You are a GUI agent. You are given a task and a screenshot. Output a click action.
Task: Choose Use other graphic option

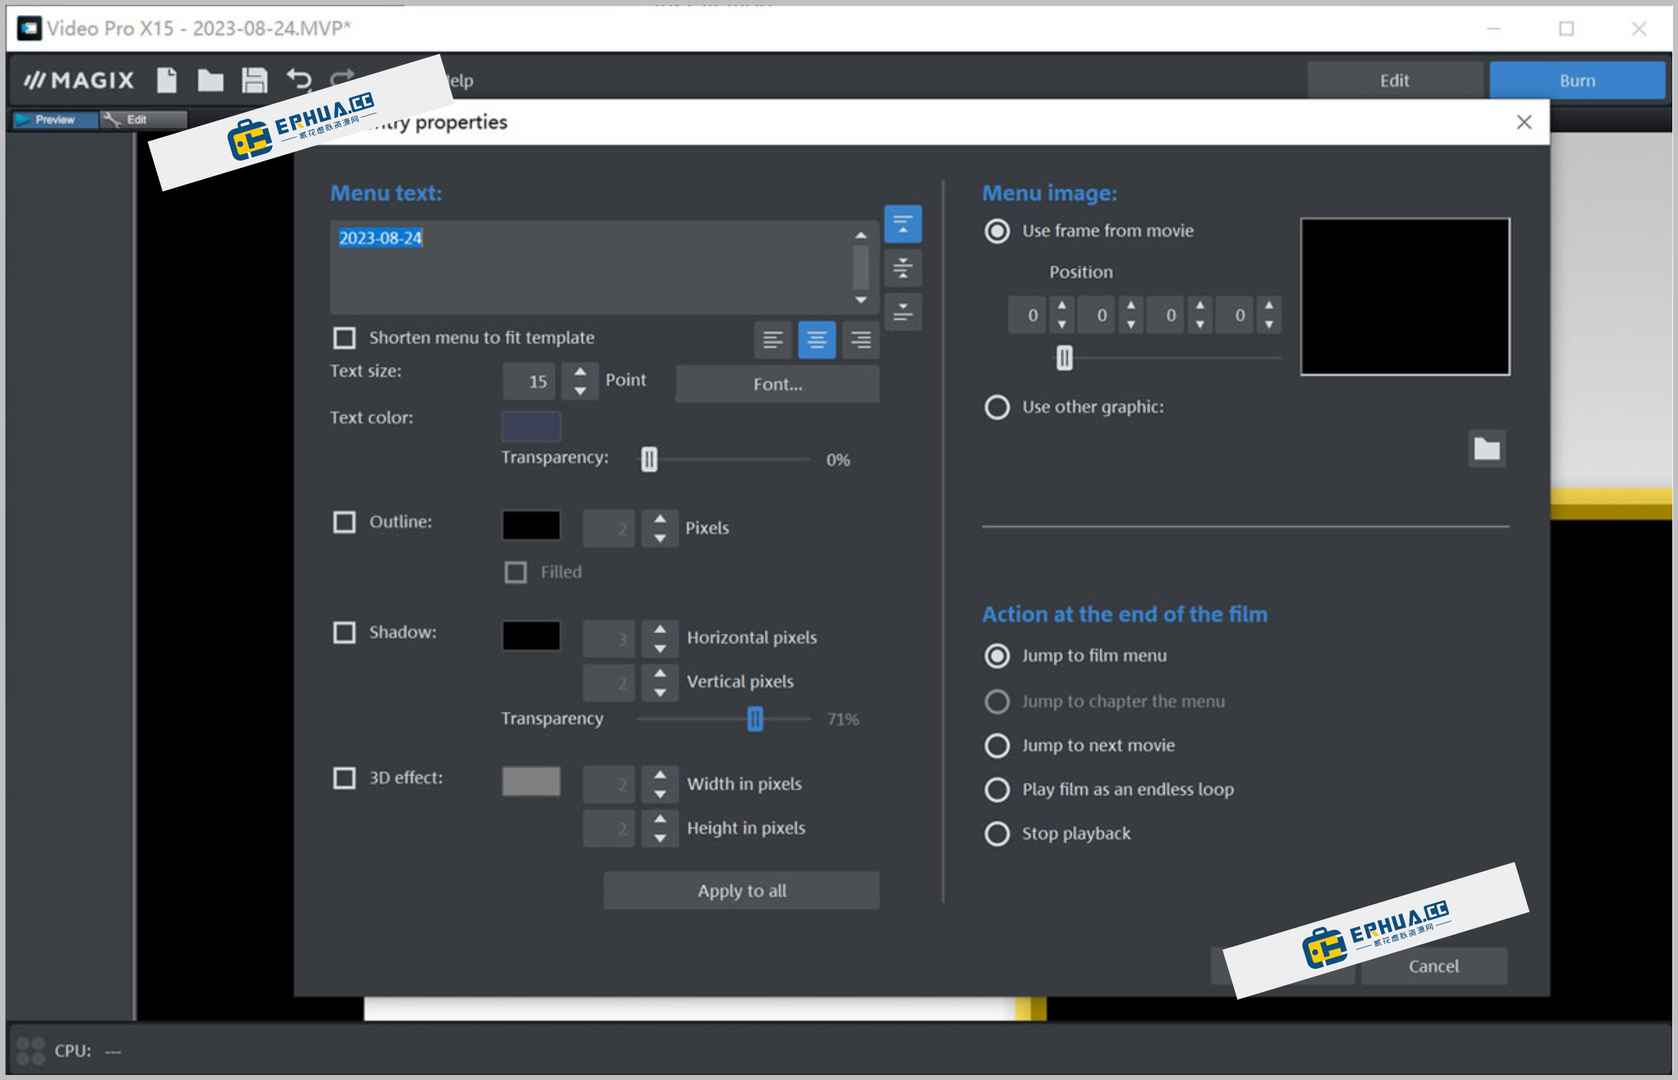(997, 407)
